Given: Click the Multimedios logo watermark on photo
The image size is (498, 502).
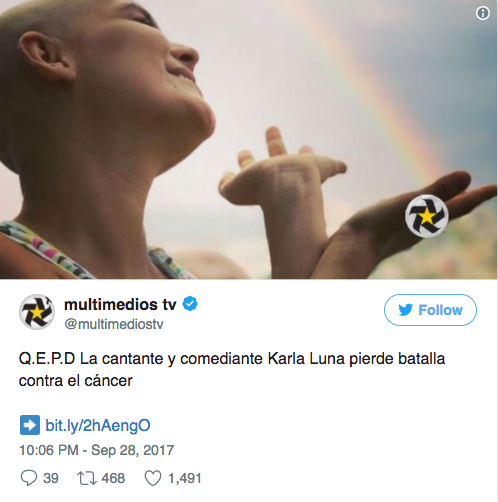Looking at the screenshot, I should point(427,216).
